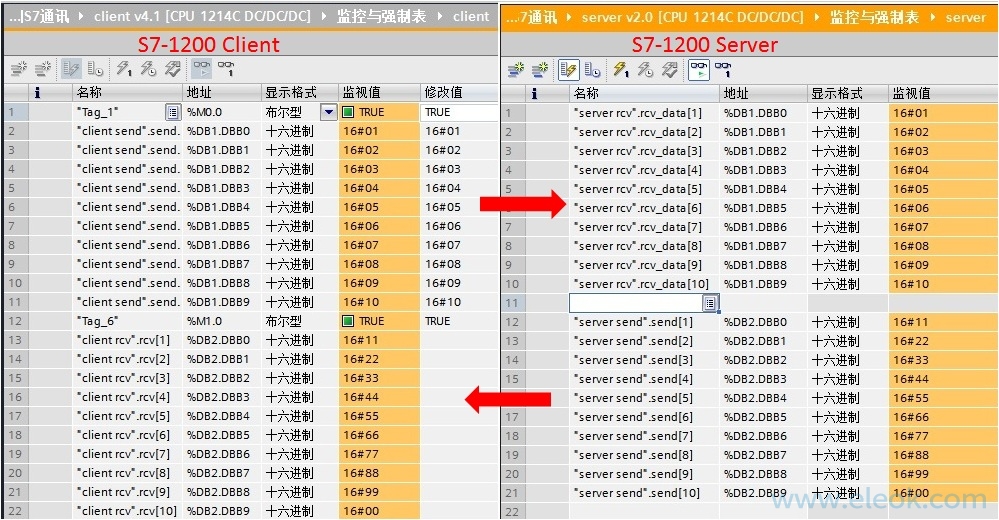999x520 pixels.
Task: Click monitor value 16#10 in Server table
Action: pyautogui.click(x=943, y=284)
